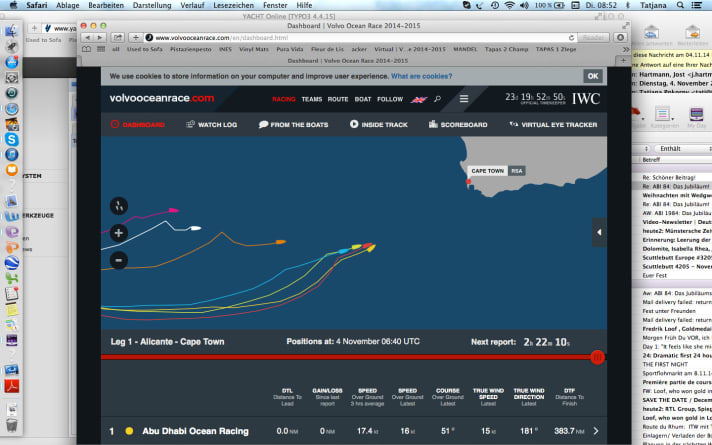
Task: Click Abu Dhabi Ocean Racing team name
Action: pos(195,431)
